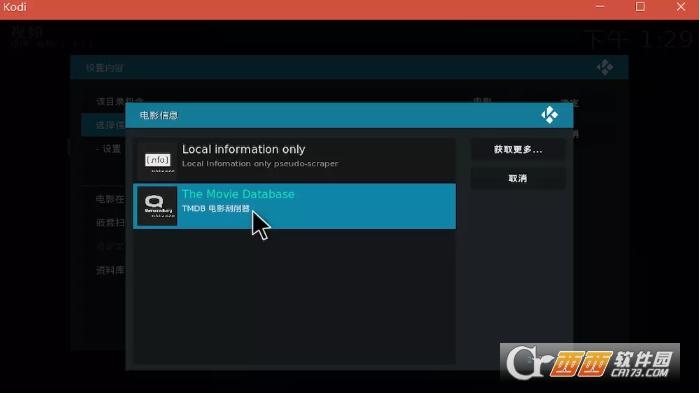
Task: Click the Kodi logo in 电影信息 header
Action: coord(549,115)
